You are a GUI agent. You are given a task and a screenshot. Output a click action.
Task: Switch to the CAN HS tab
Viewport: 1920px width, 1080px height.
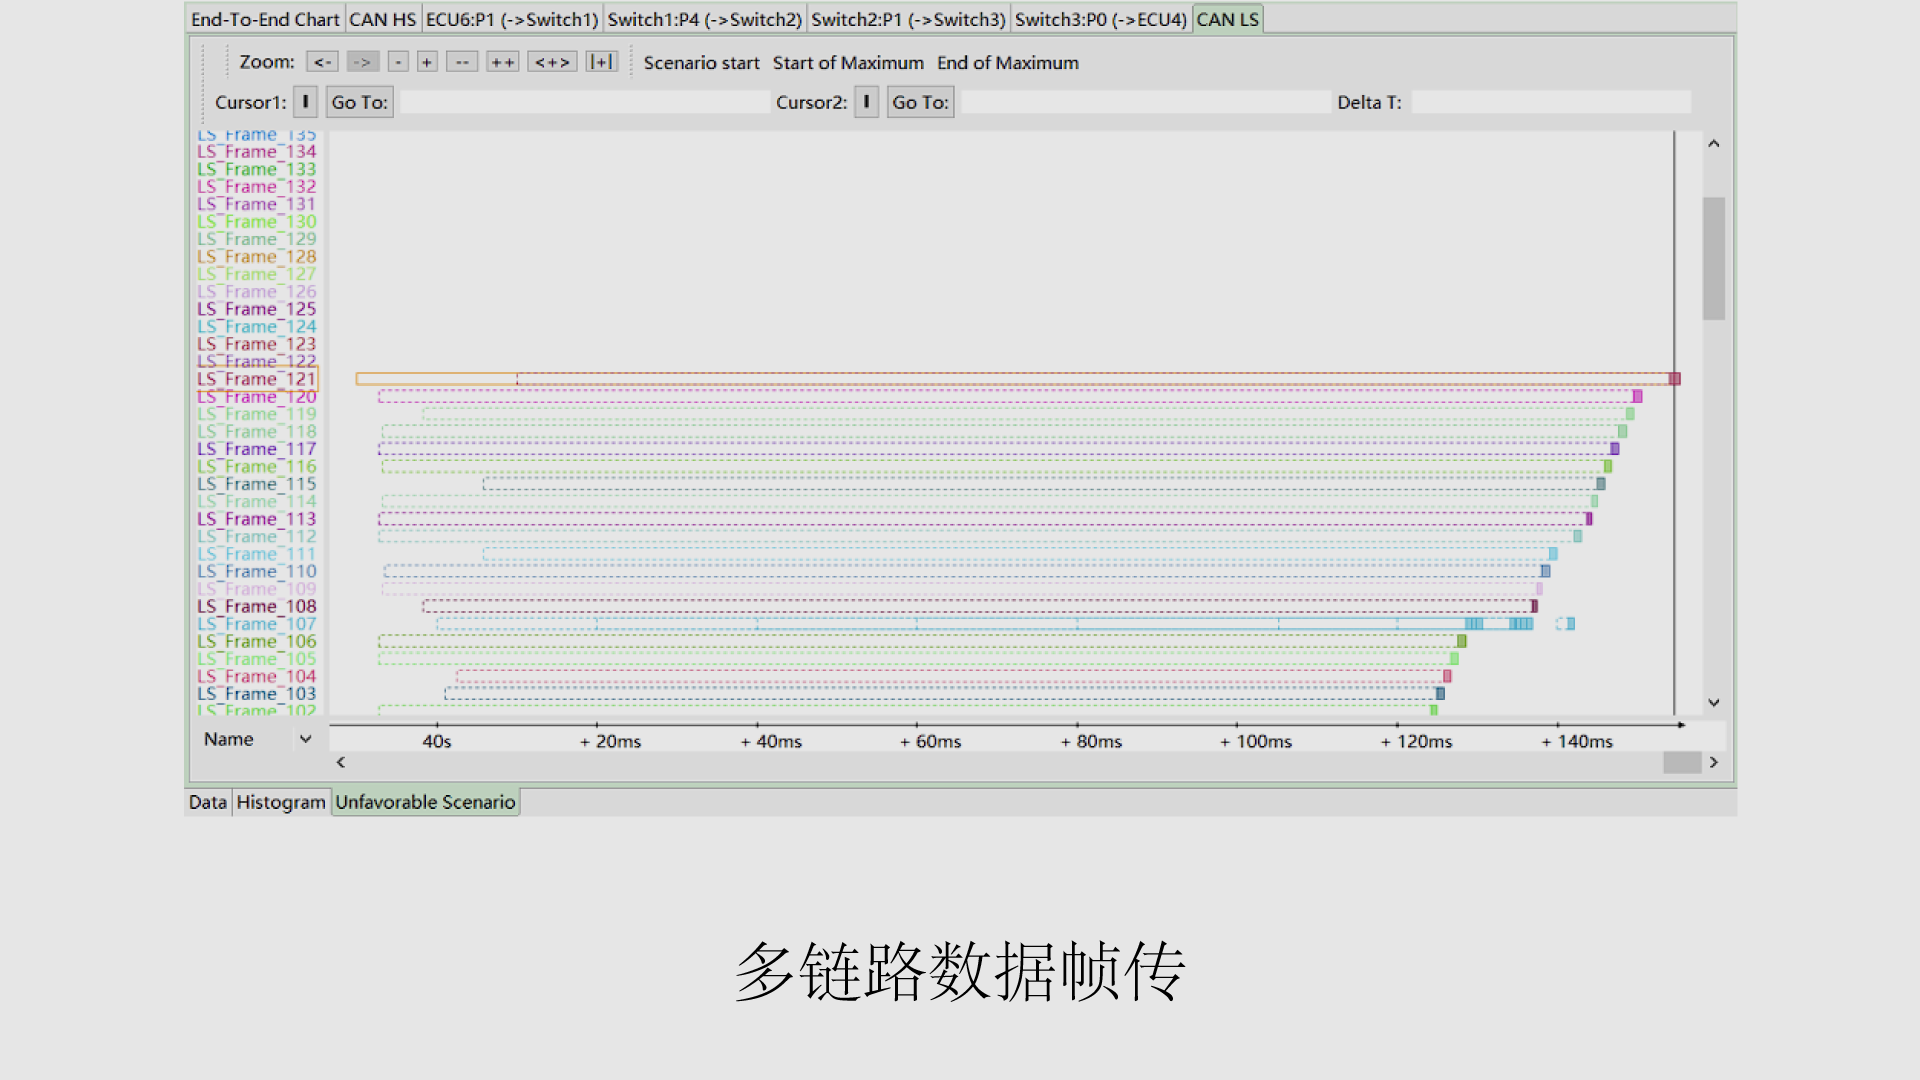(382, 19)
